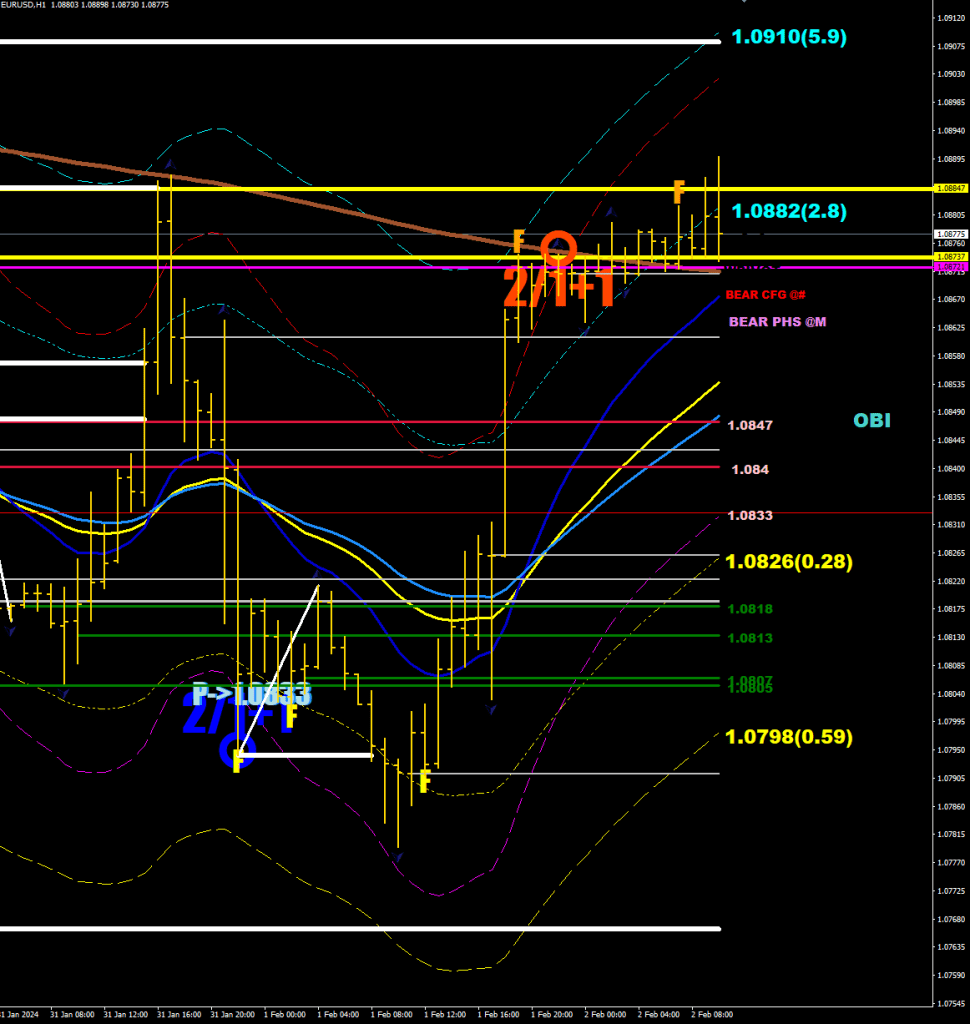The height and width of the screenshot is (1024, 970).
Task: Click the cyan 1.0882(2.8) level label
Action: coord(789,212)
